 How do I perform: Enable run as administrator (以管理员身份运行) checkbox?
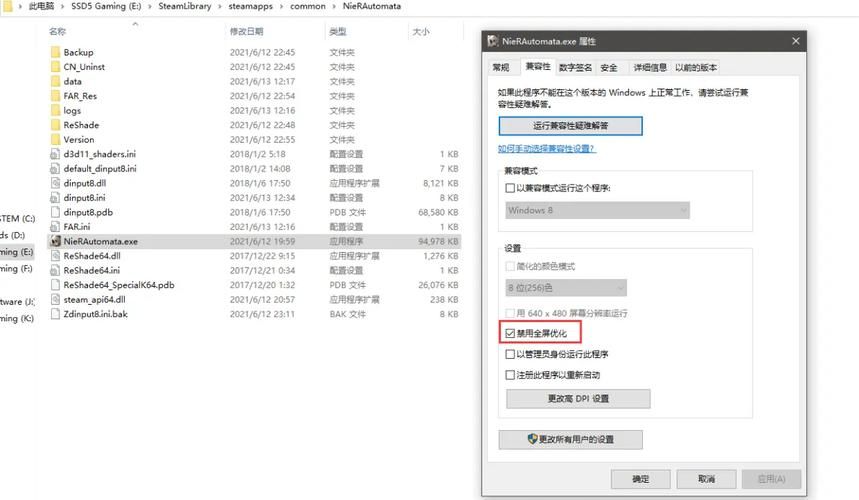(x=510, y=354)
